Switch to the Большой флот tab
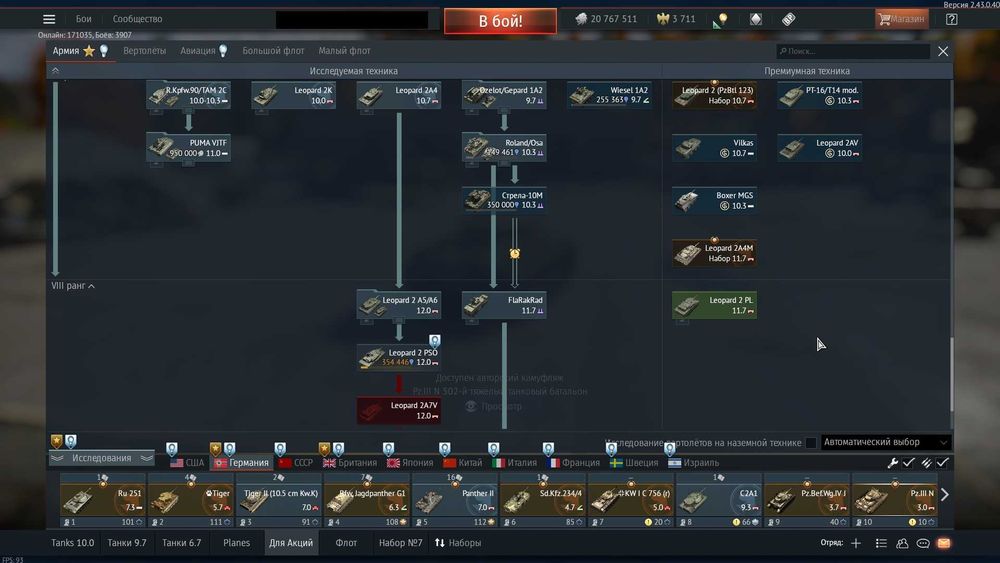1000x563 pixels. pyautogui.click(x=273, y=51)
